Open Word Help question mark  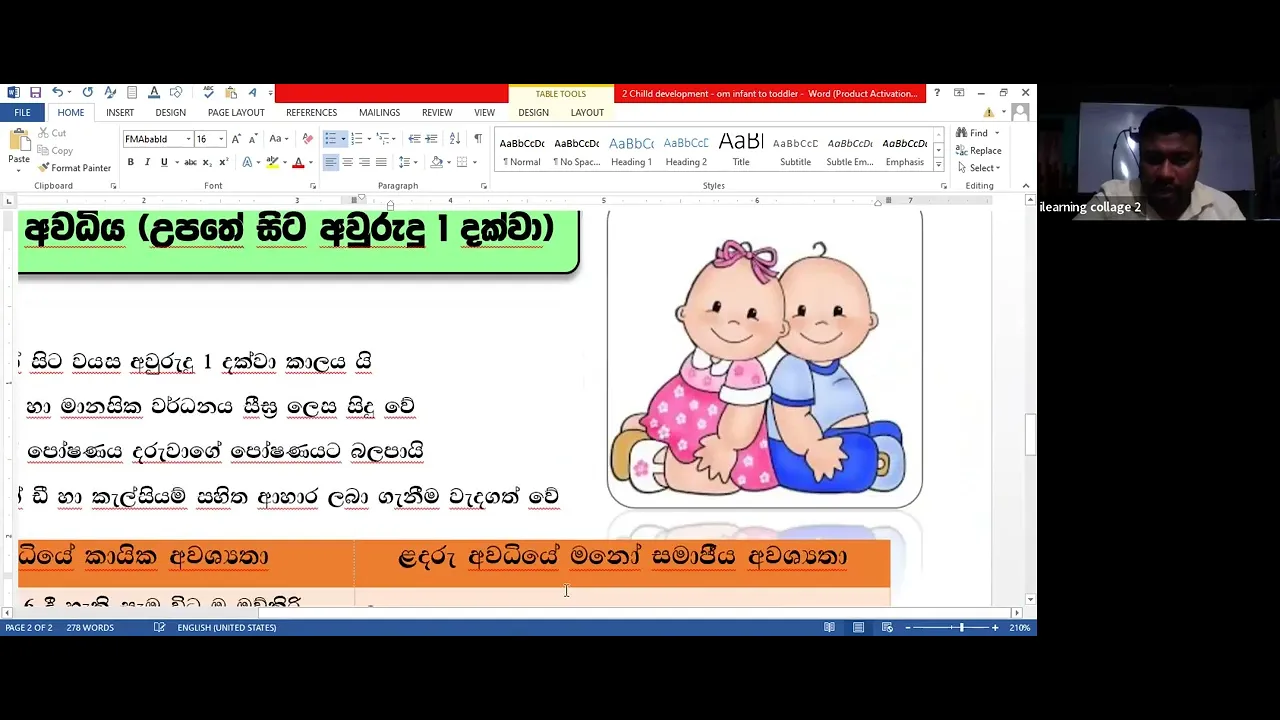[937, 93]
